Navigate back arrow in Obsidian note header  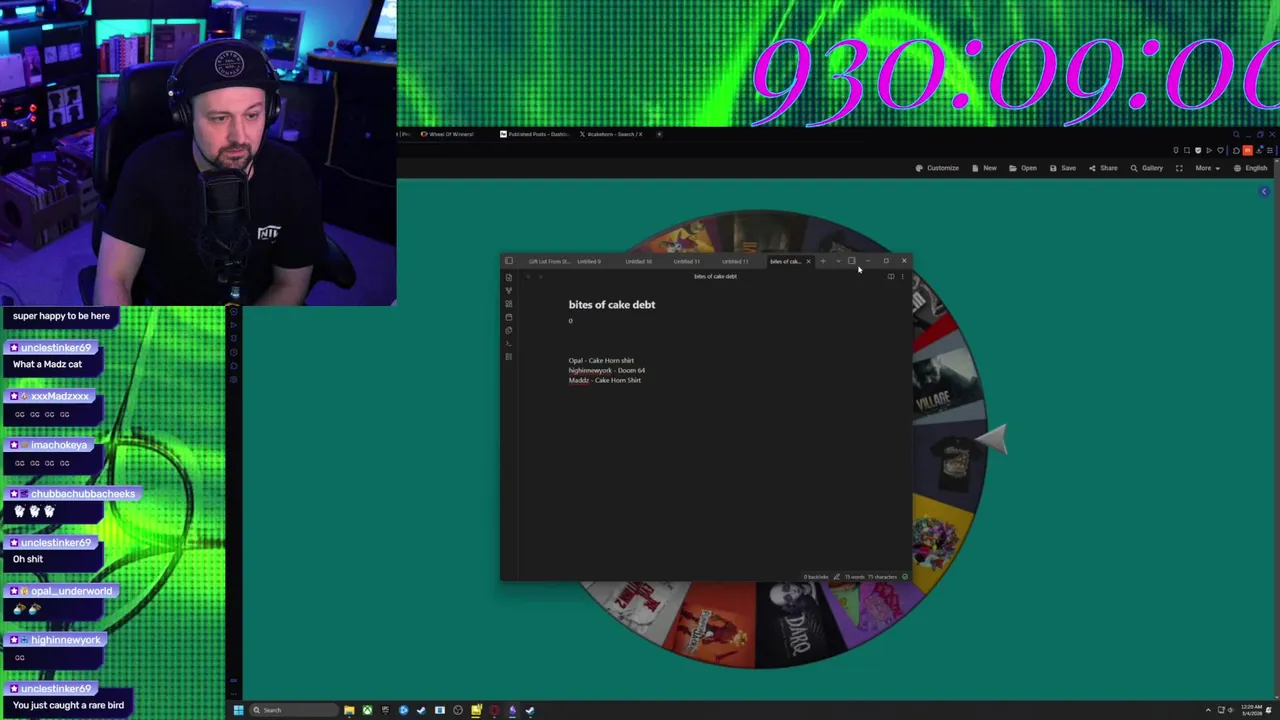click(x=528, y=276)
